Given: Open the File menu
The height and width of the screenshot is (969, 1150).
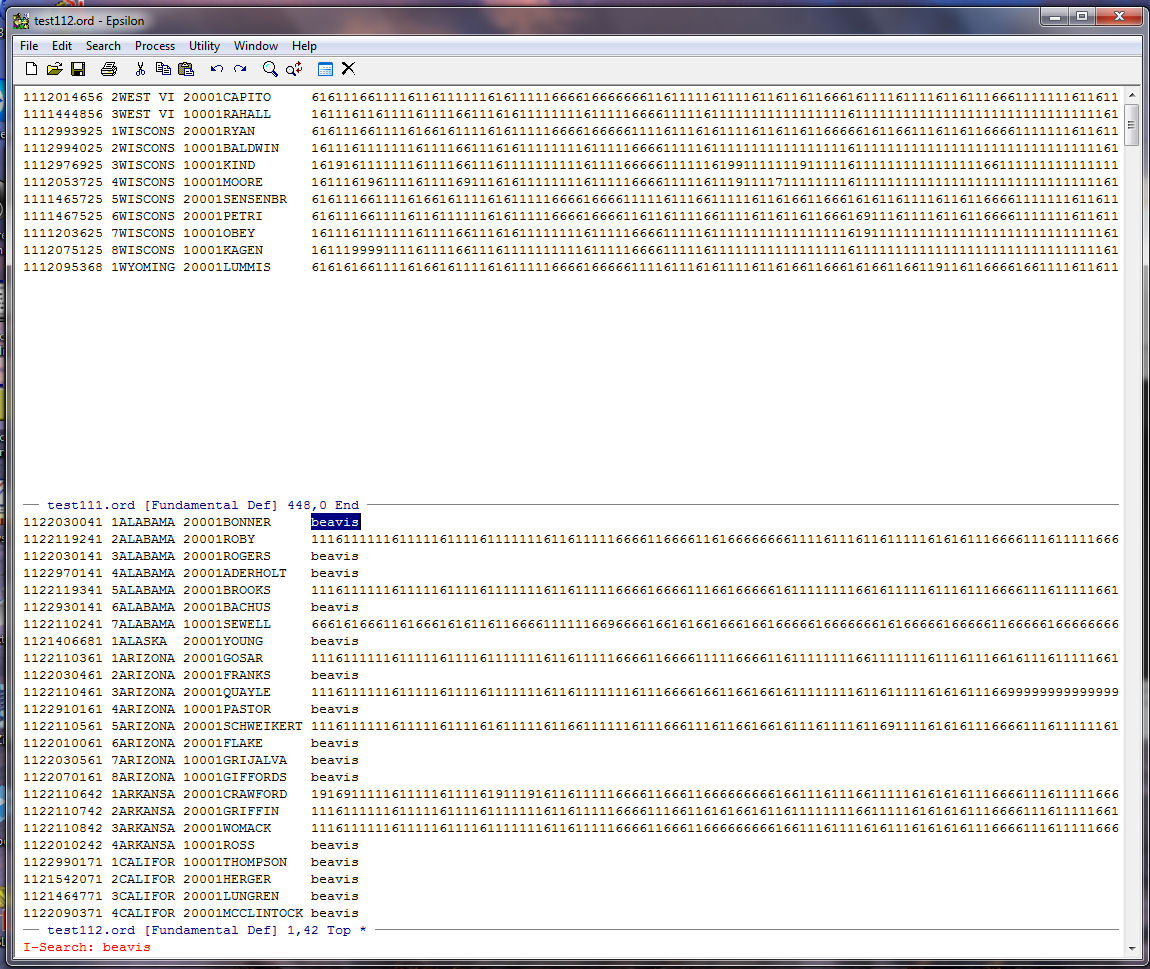Looking at the screenshot, I should [x=29, y=46].
